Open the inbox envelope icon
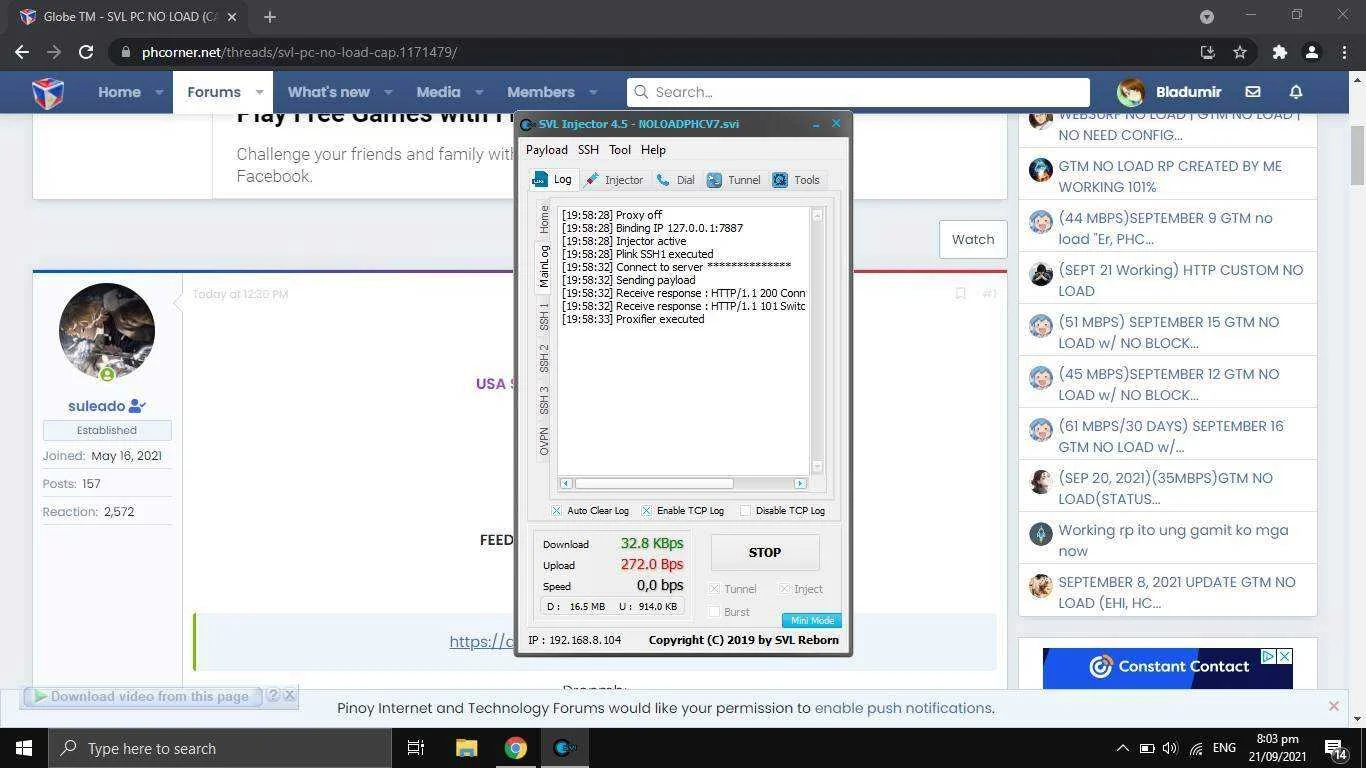The height and width of the screenshot is (768, 1366). tap(1252, 92)
